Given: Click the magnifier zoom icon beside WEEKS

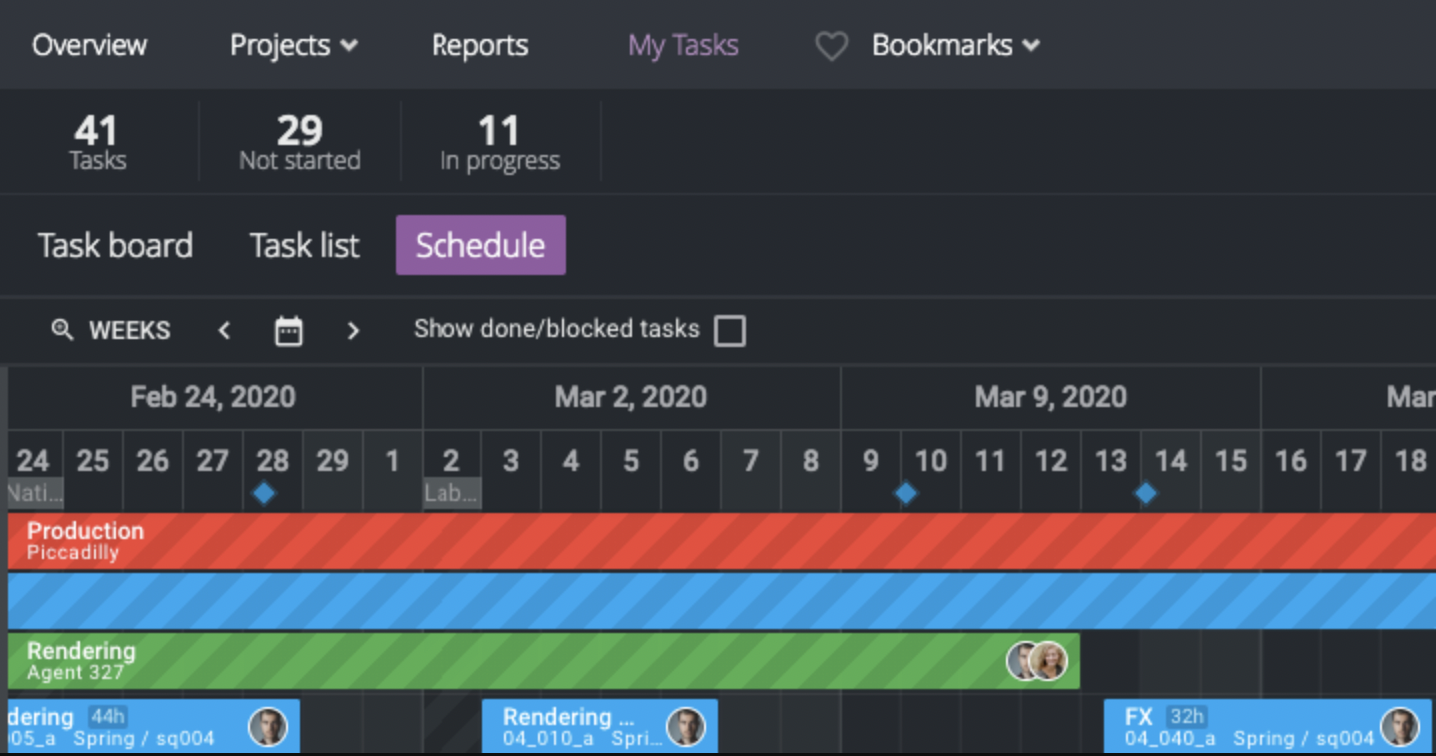Looking at the screenshot, I should [x=62, y=330].
